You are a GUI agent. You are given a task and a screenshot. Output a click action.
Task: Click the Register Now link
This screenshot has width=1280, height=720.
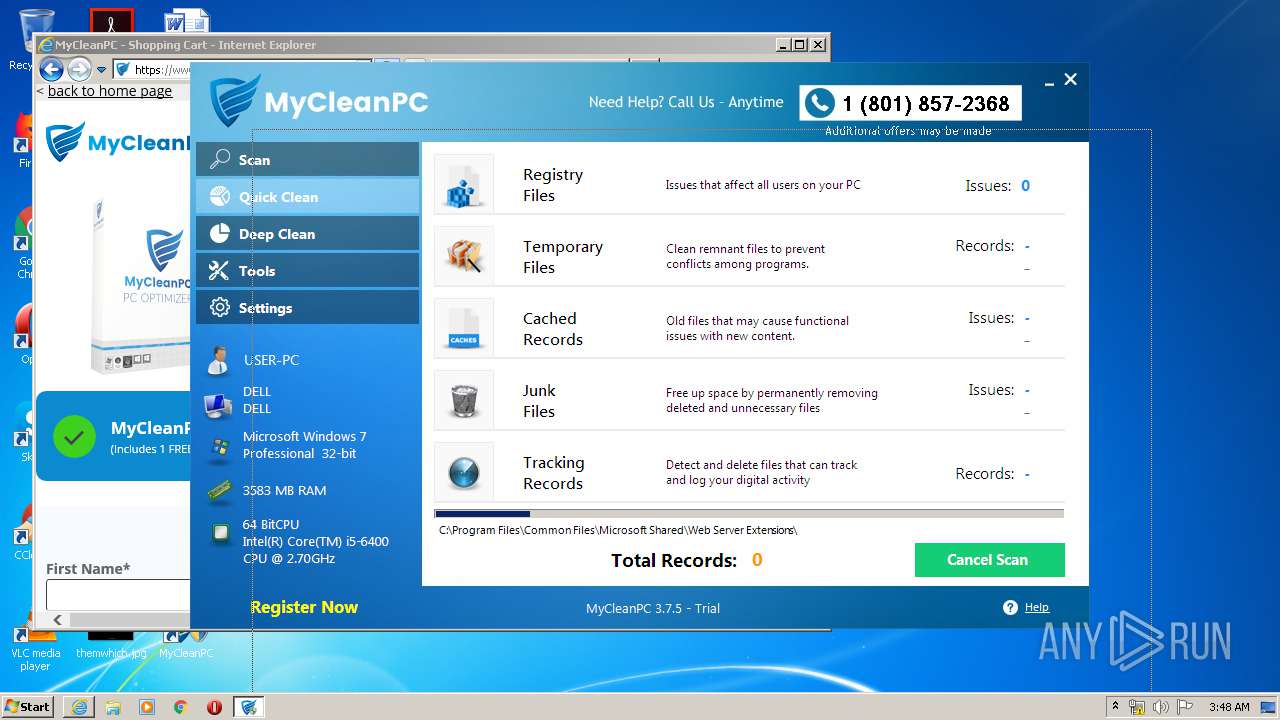[304, 607]
